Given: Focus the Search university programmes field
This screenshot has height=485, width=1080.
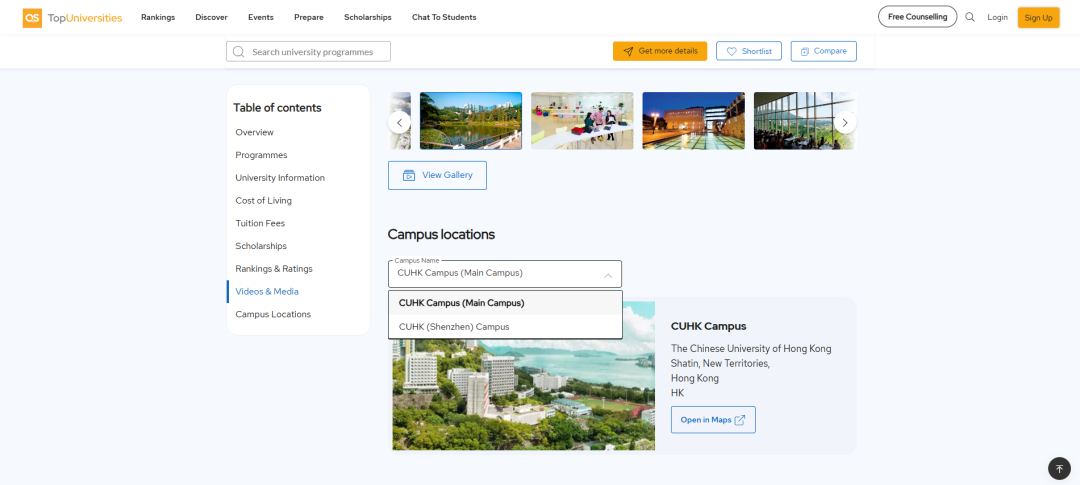Looking at the screenshot, I should pyautogui.click(x=309, y=52).
